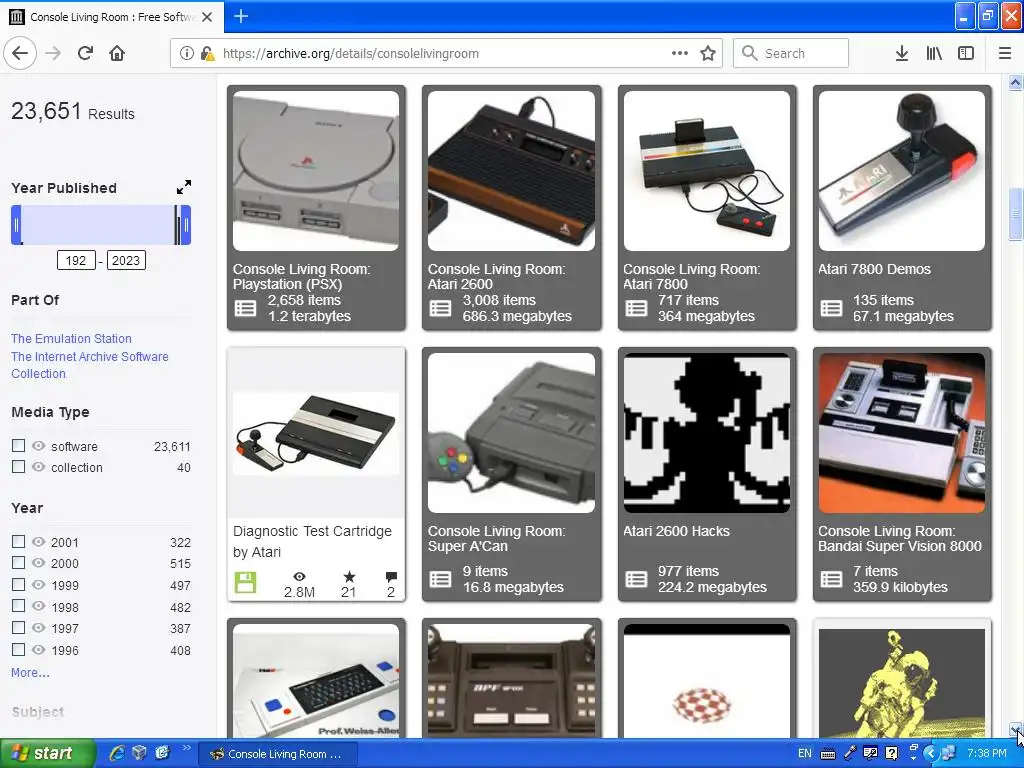Open the page actions three-dot menu
The height and width of the screenshot is (768, 1024).
coord(680,54)
